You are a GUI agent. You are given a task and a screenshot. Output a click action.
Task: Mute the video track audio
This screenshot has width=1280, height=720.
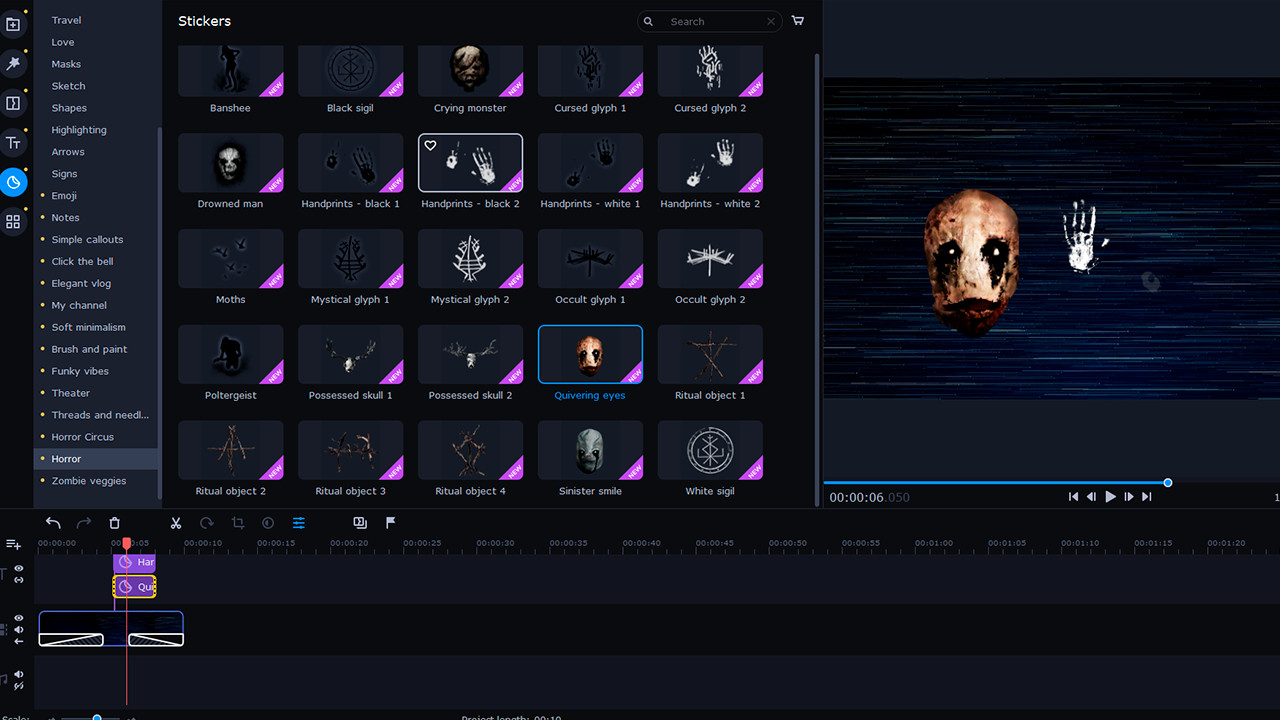(17, 629)
